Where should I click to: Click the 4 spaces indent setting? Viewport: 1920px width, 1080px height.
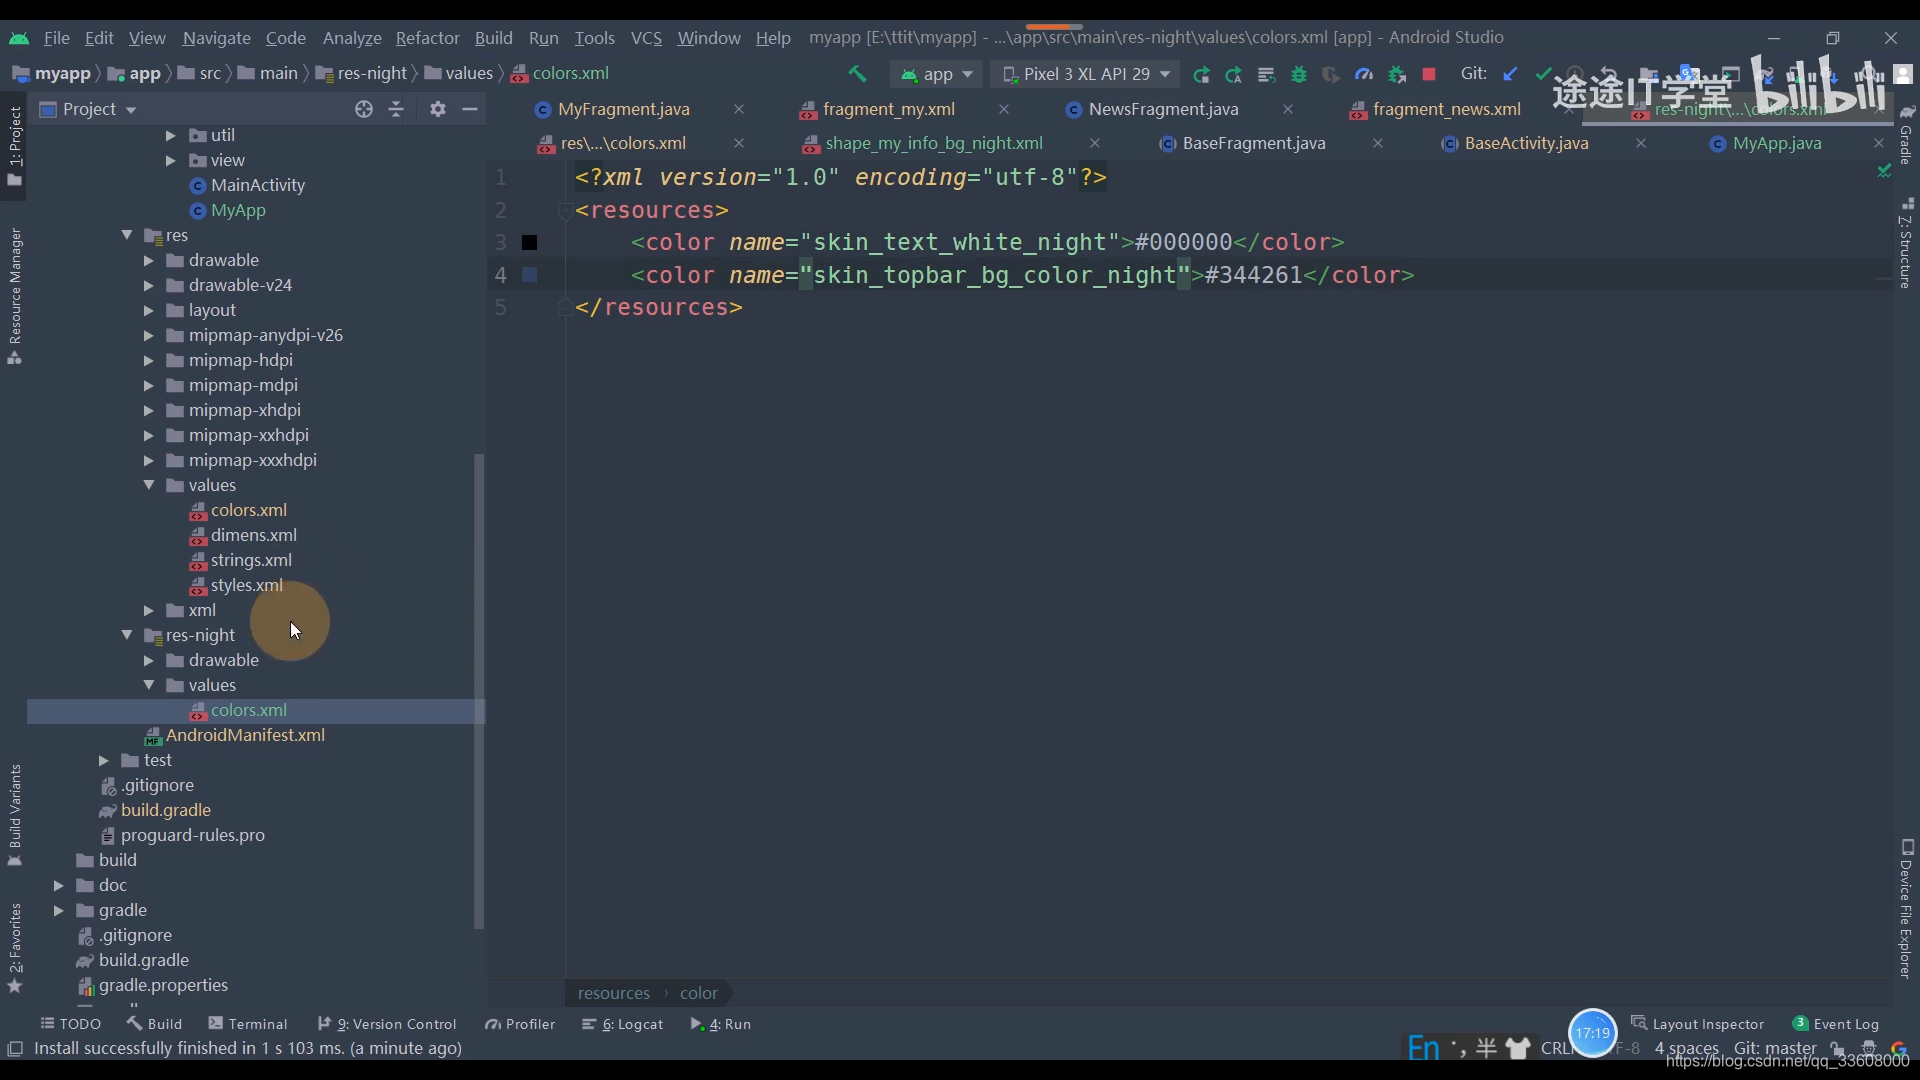[1686, 1047]
